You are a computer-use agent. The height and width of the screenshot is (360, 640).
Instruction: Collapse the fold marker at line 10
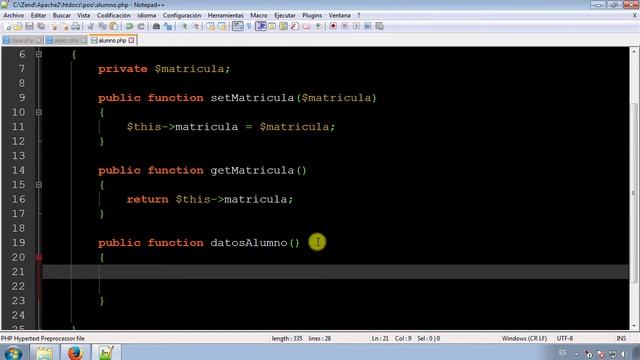(x=39, y=112)
